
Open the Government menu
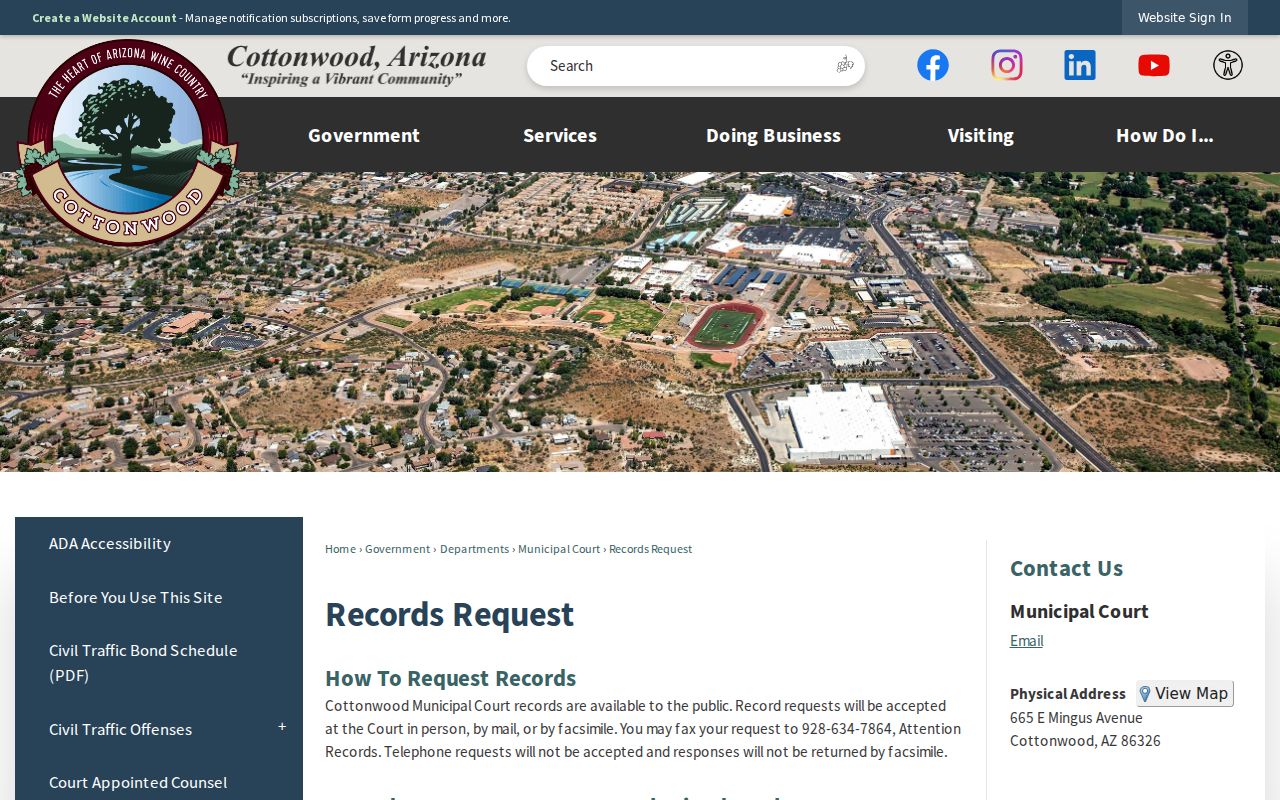(x=364, y=135)
